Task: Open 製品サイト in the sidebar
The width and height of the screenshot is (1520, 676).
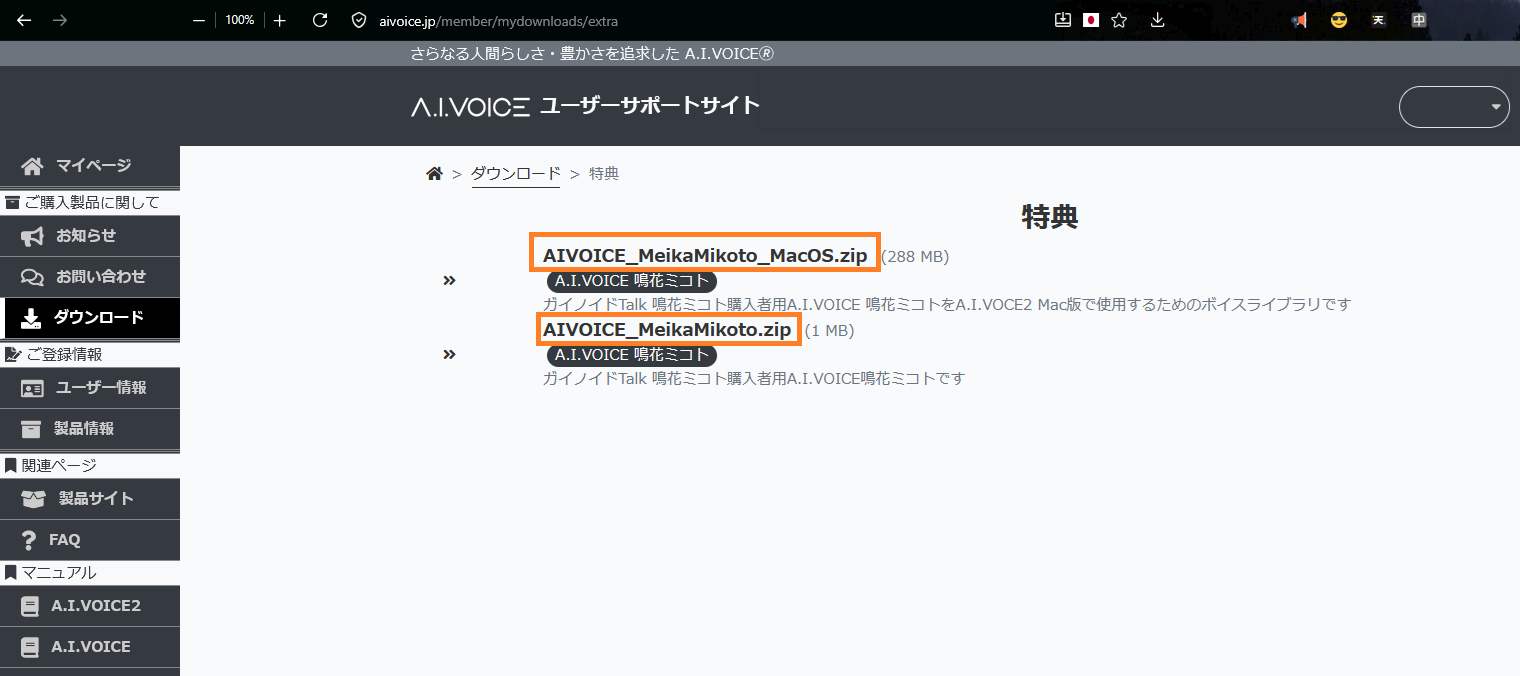Action: pos(90,499)
